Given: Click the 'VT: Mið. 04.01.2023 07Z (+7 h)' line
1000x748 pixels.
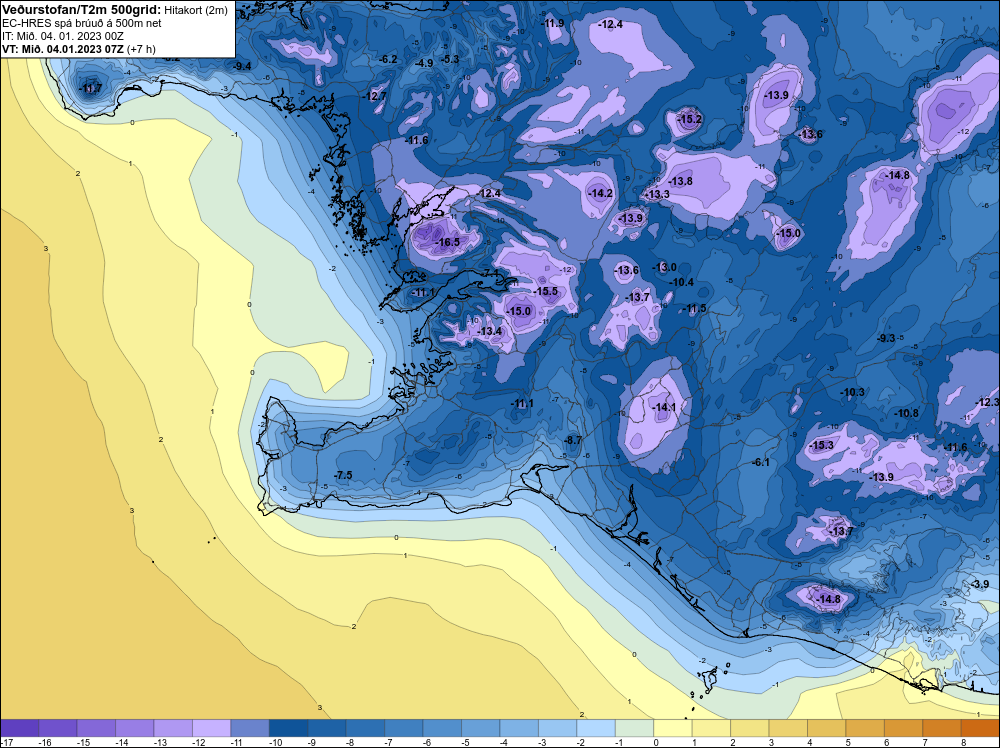Looking at the screenshot, I should coord(78,48).
